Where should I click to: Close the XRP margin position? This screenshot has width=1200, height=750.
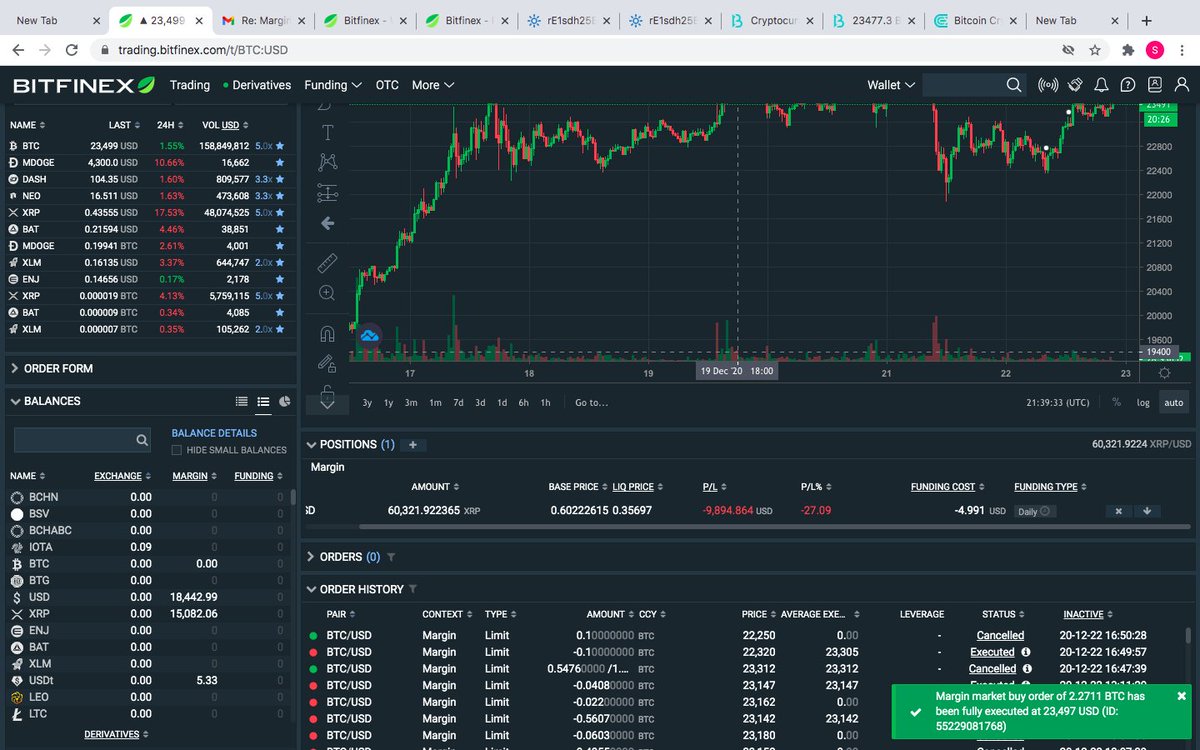point(1118,511)
